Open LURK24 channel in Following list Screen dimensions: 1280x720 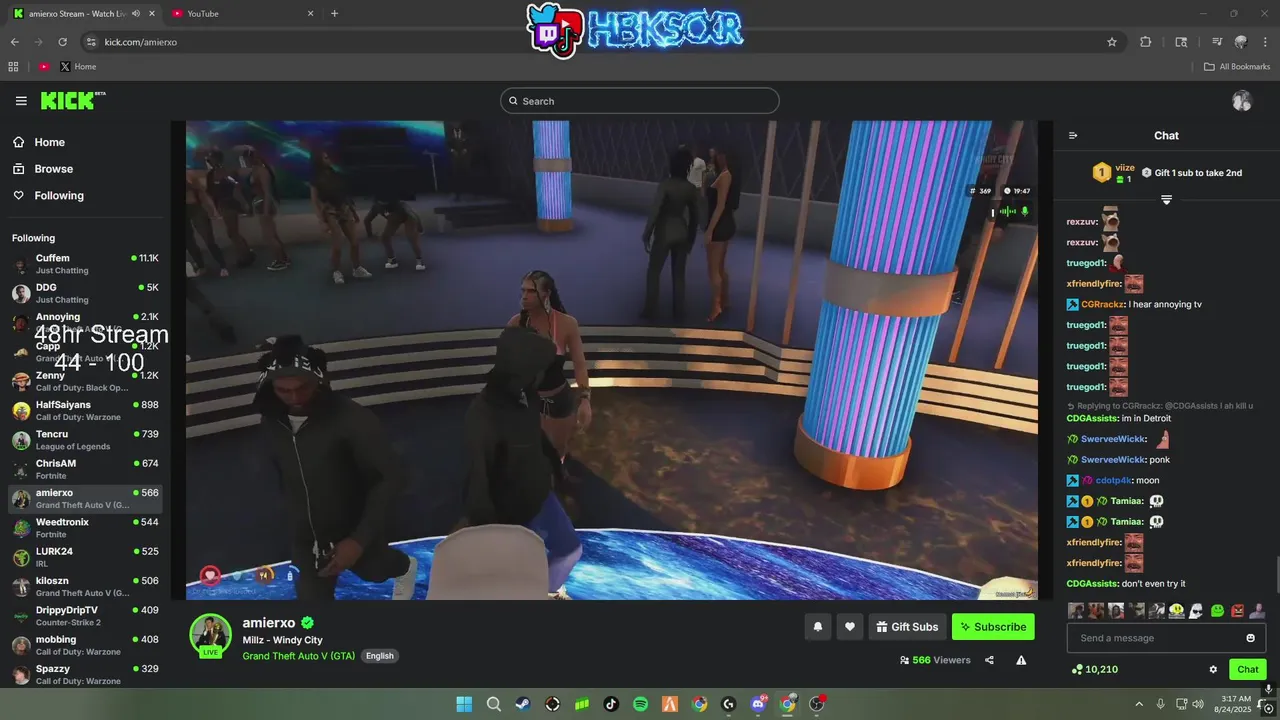(x=85, y=557)
